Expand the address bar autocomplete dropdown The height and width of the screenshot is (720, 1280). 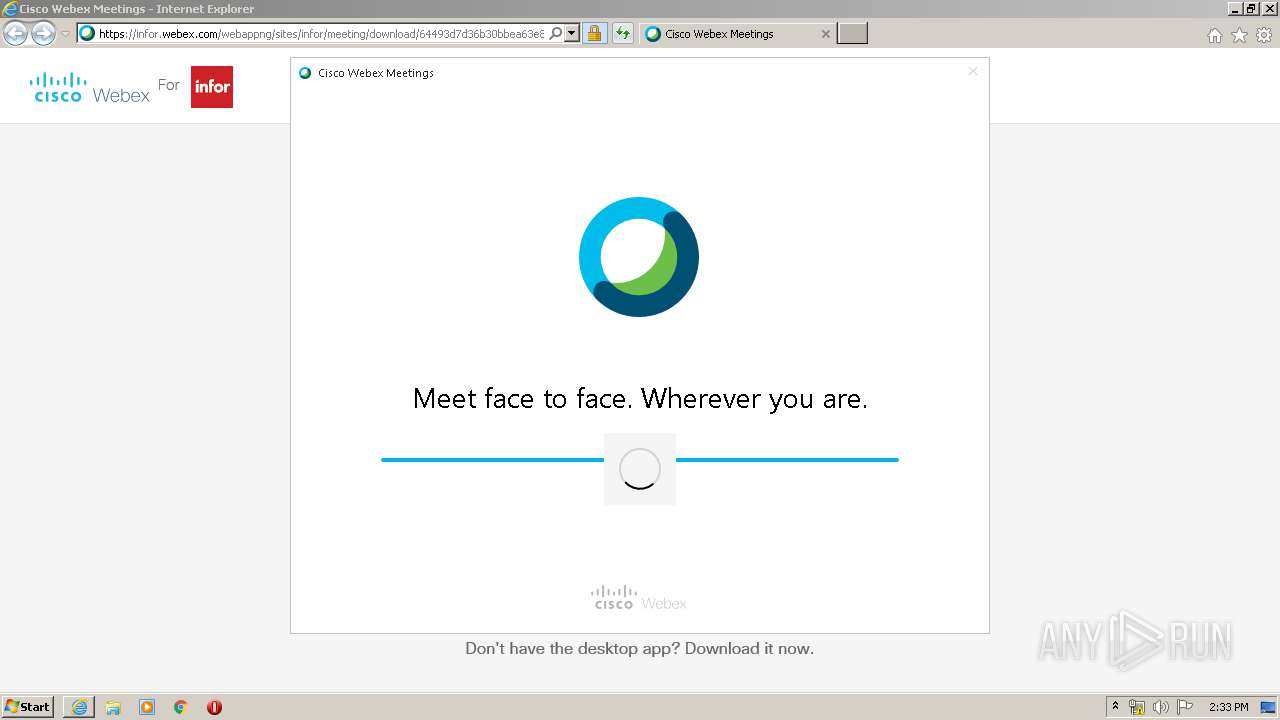572,33
